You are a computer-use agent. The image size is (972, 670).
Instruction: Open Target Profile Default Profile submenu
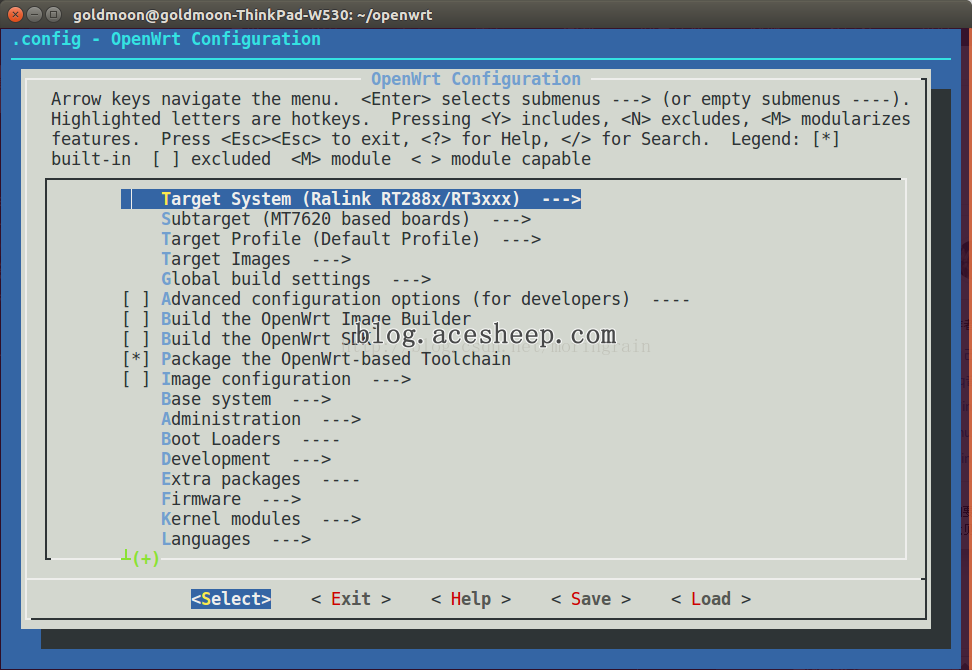(x=351, y=239)
